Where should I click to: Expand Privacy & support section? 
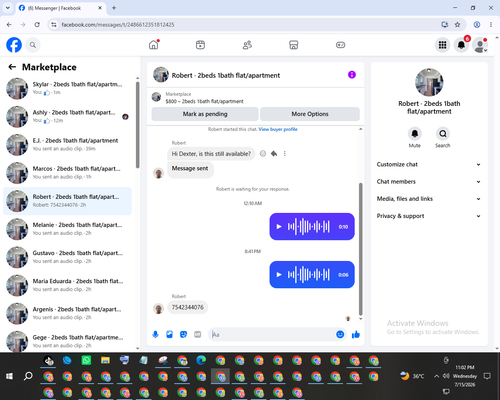tap(429, 216)
